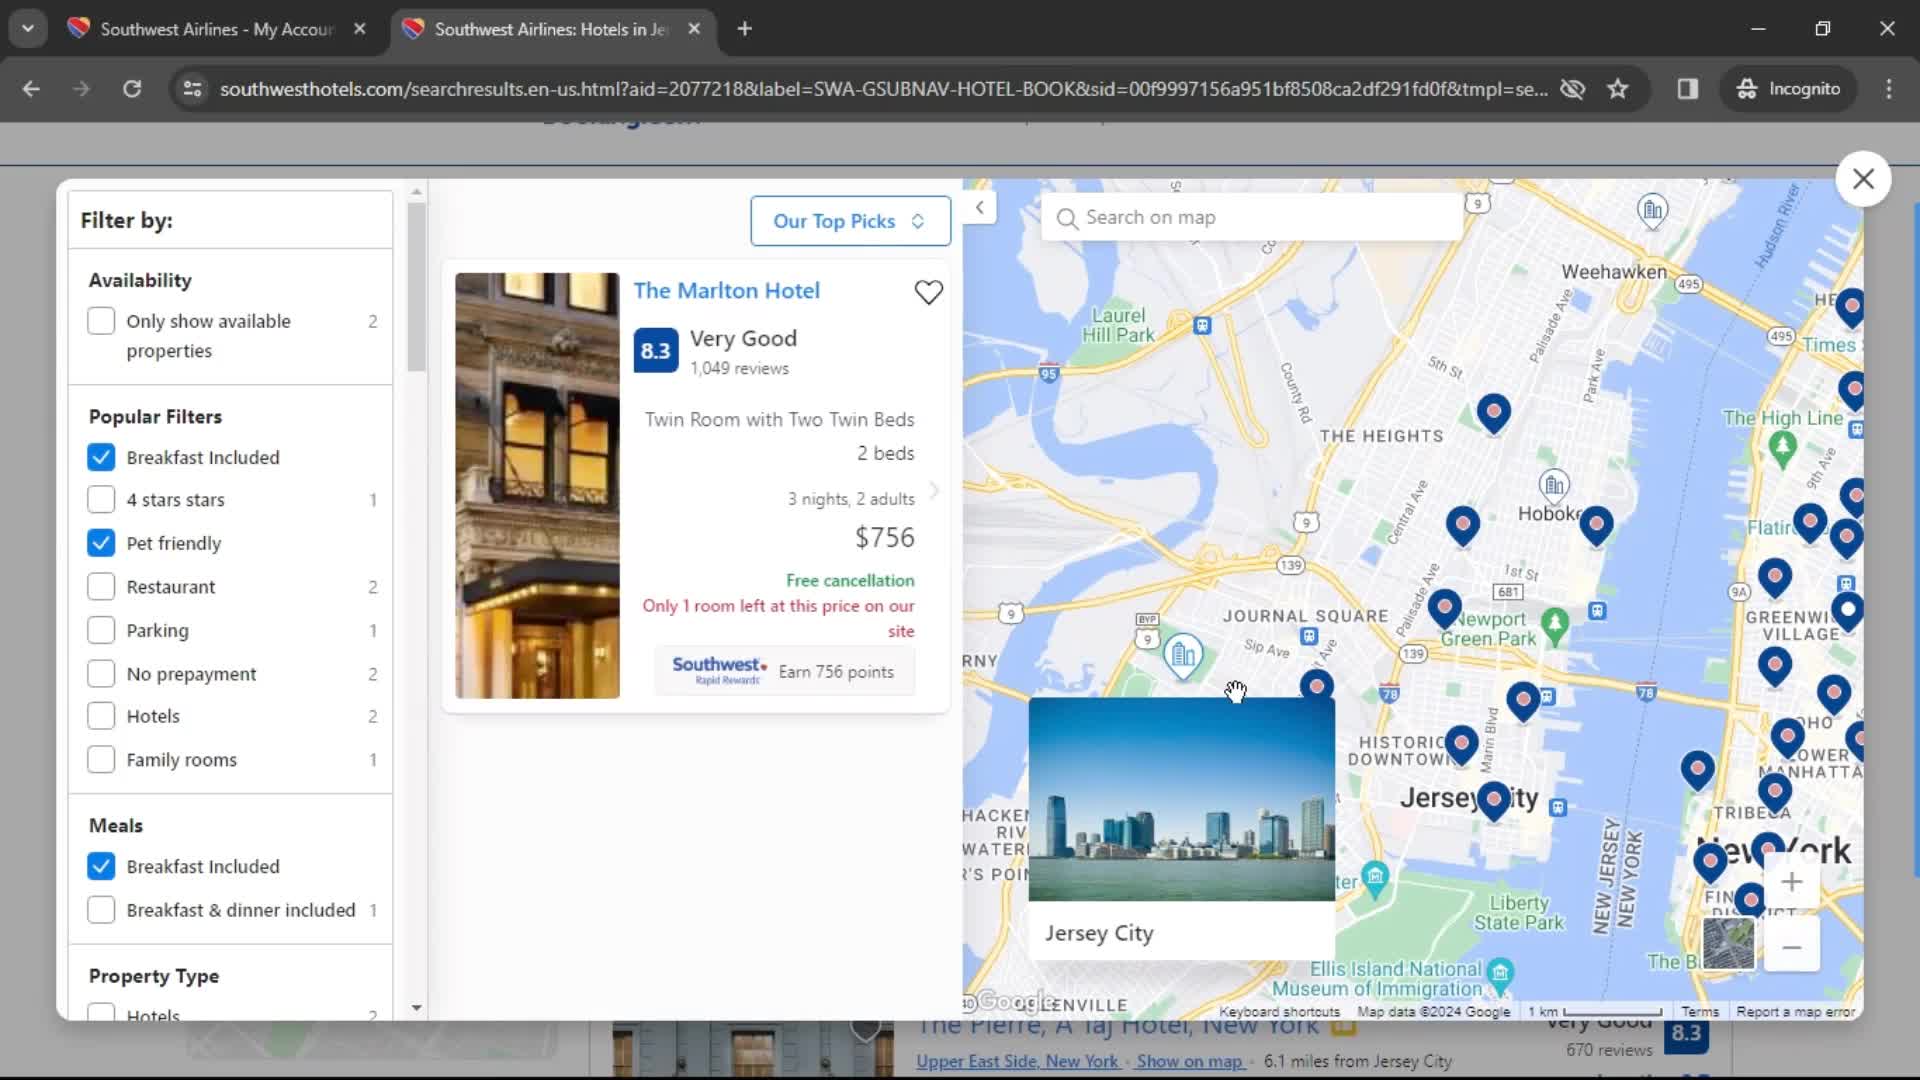Select the hotel pin near The Heights
1920x1080 pixels.
1493,412
